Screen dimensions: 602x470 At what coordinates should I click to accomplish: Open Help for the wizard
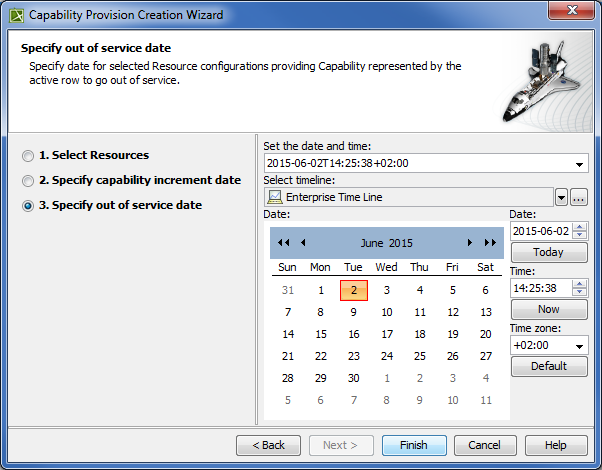(556, 445)
